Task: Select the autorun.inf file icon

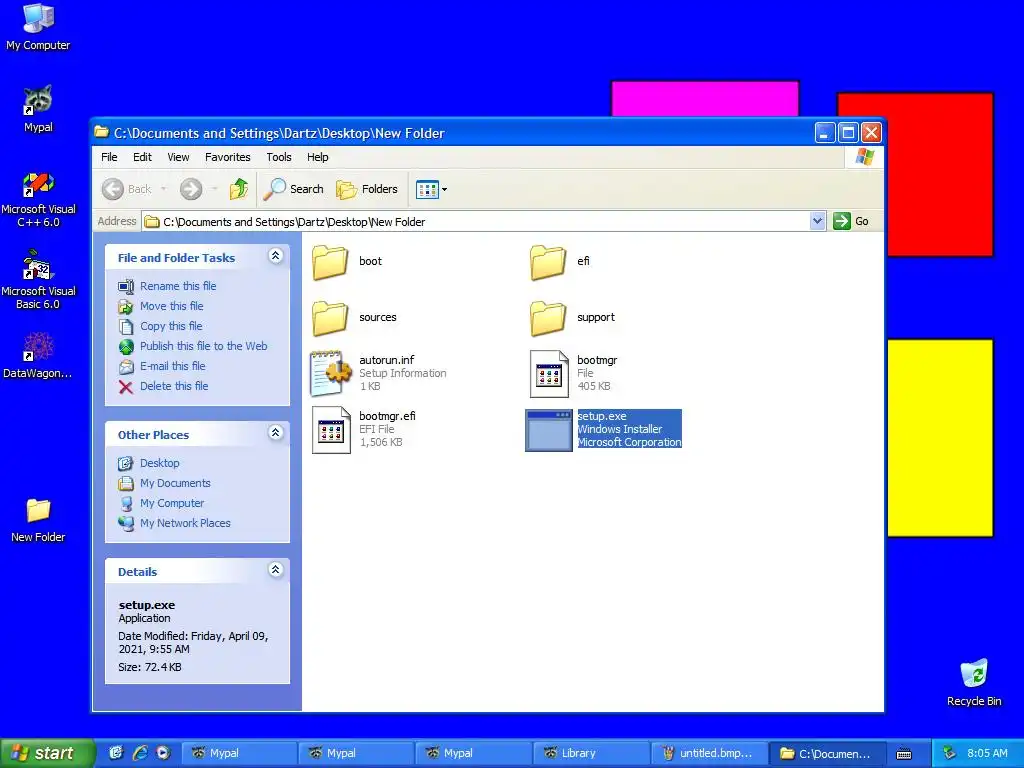Action: [330, 374]
